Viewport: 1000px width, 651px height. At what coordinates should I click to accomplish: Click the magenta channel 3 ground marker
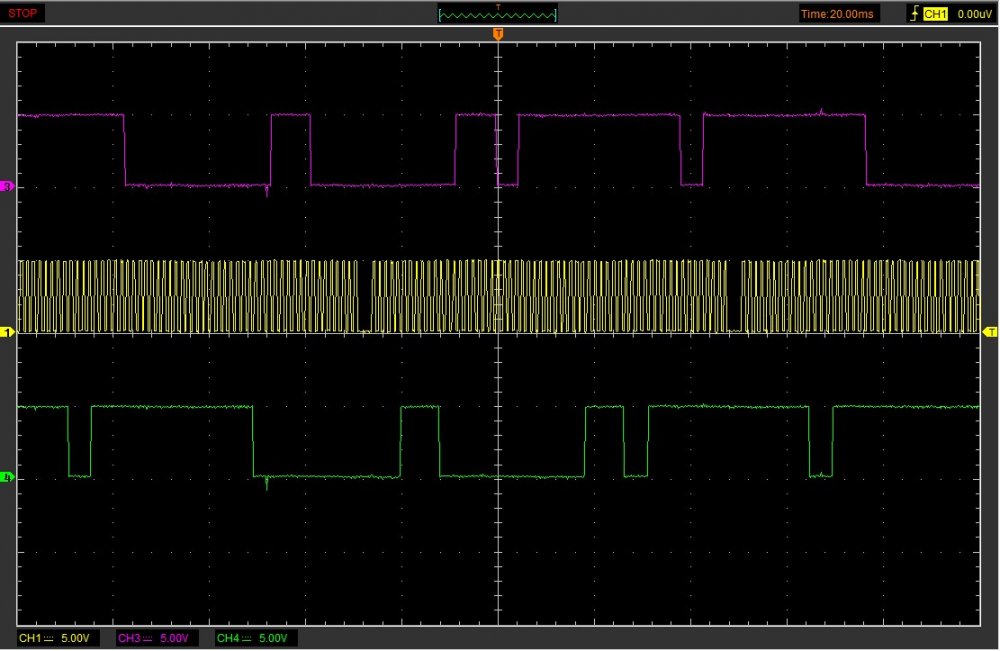tap(9, 187)
